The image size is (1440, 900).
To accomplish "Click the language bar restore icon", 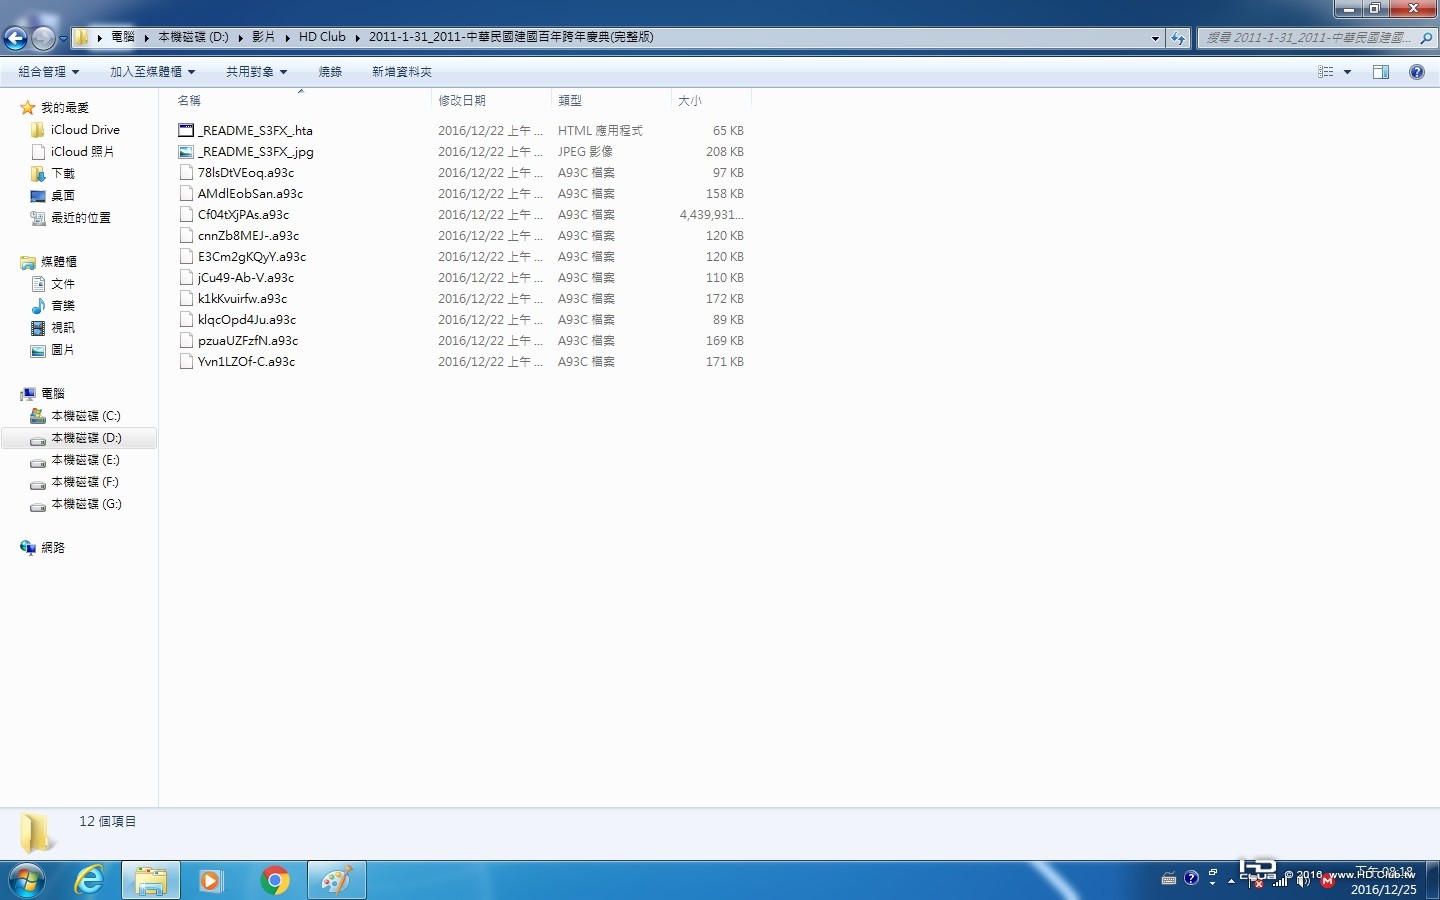I will [1213, 873].
